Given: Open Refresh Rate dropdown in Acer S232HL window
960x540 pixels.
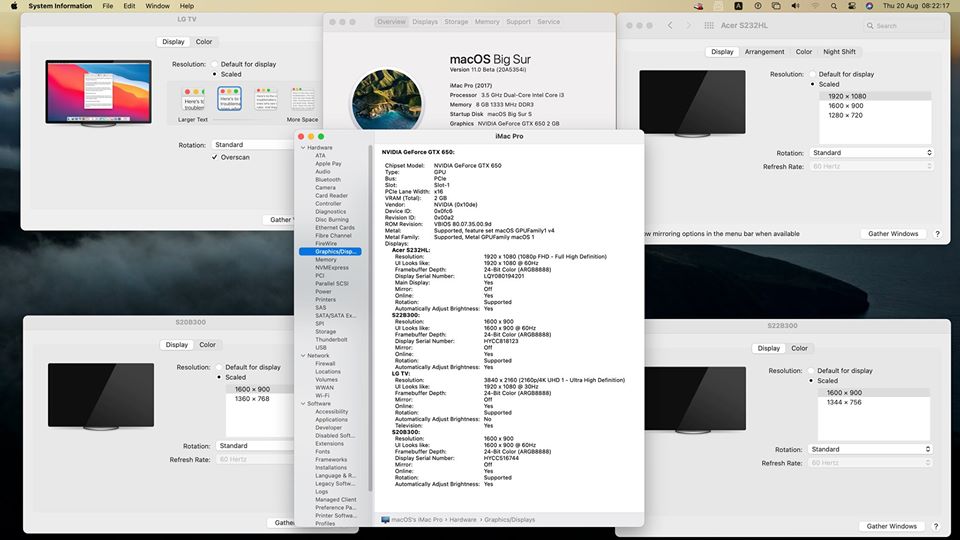Looking at the screenshot, I should point(872,166).
